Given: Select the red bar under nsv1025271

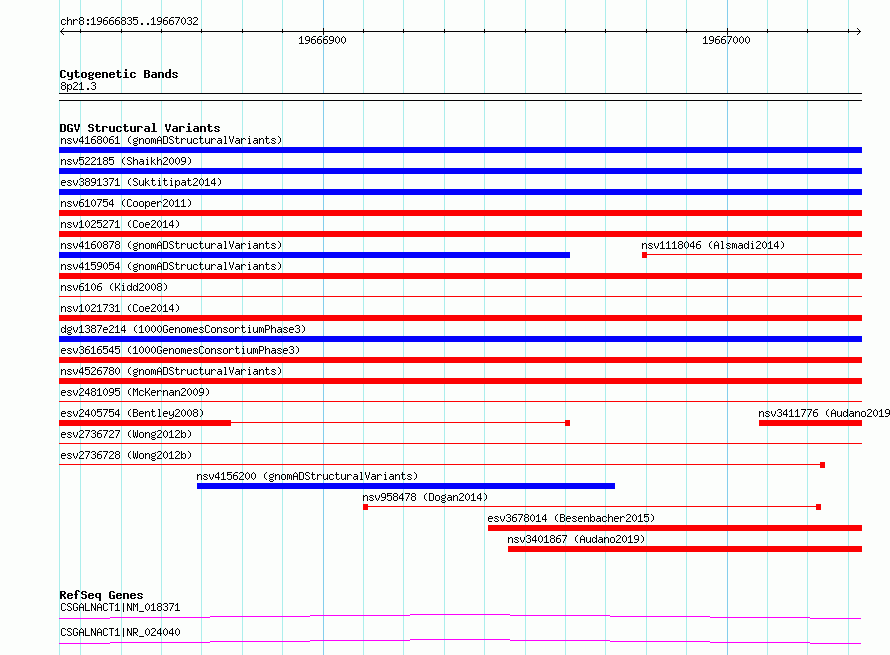Looking at the screenshot, I should [460, 234].
